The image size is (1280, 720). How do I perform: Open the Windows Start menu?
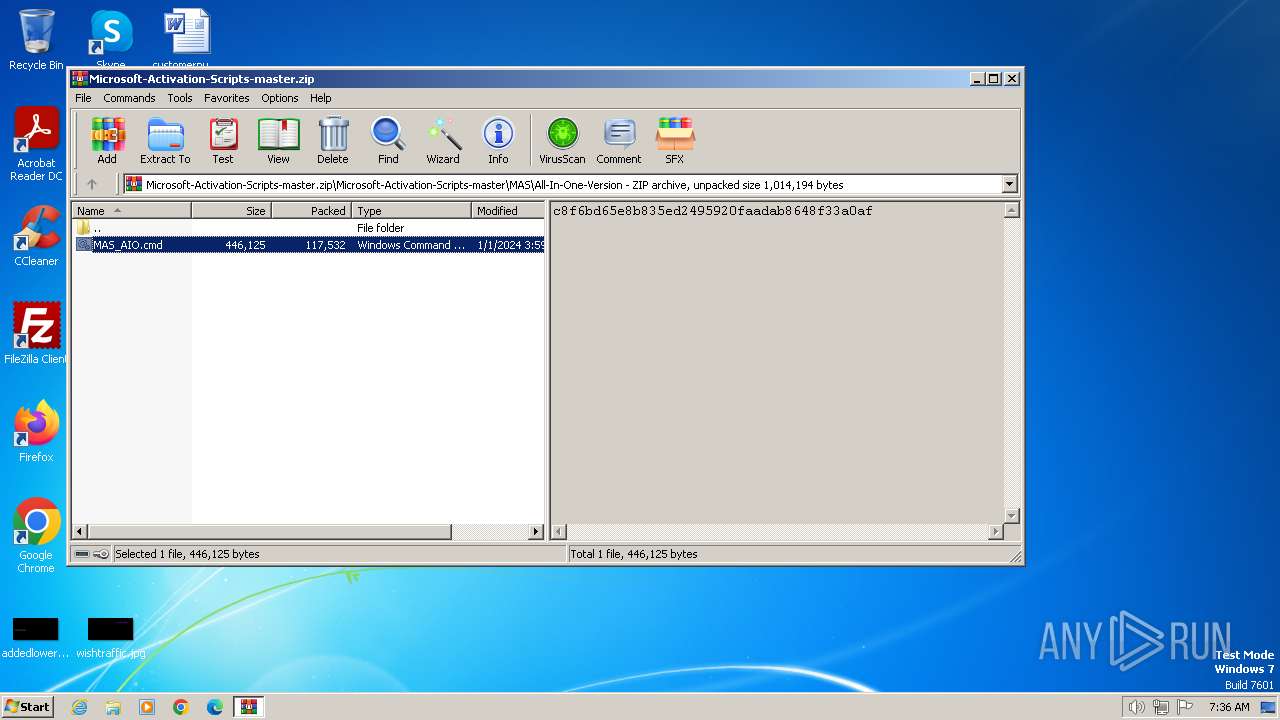pyautogui.click(x=27, y=707)
